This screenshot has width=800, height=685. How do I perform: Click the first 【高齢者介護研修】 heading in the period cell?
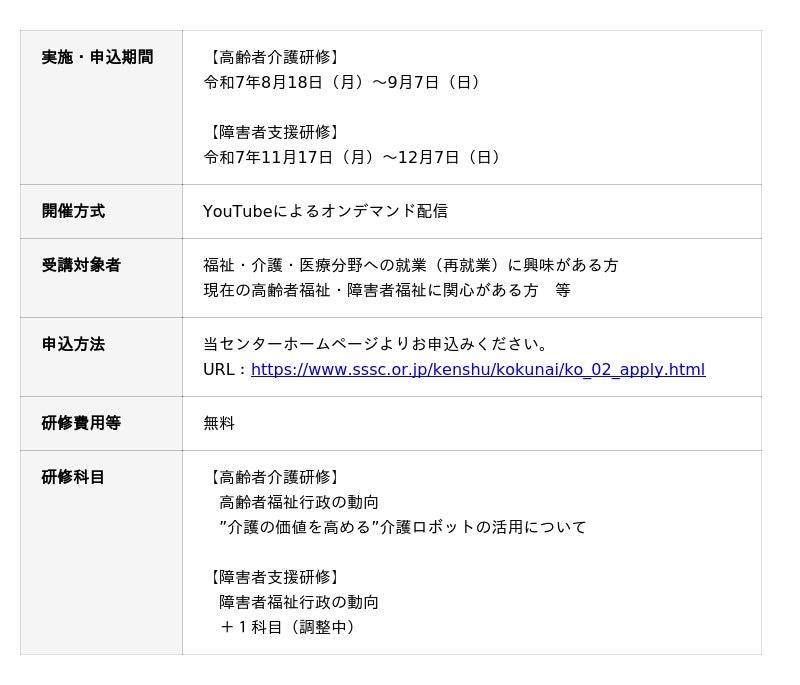click(275, 57)
